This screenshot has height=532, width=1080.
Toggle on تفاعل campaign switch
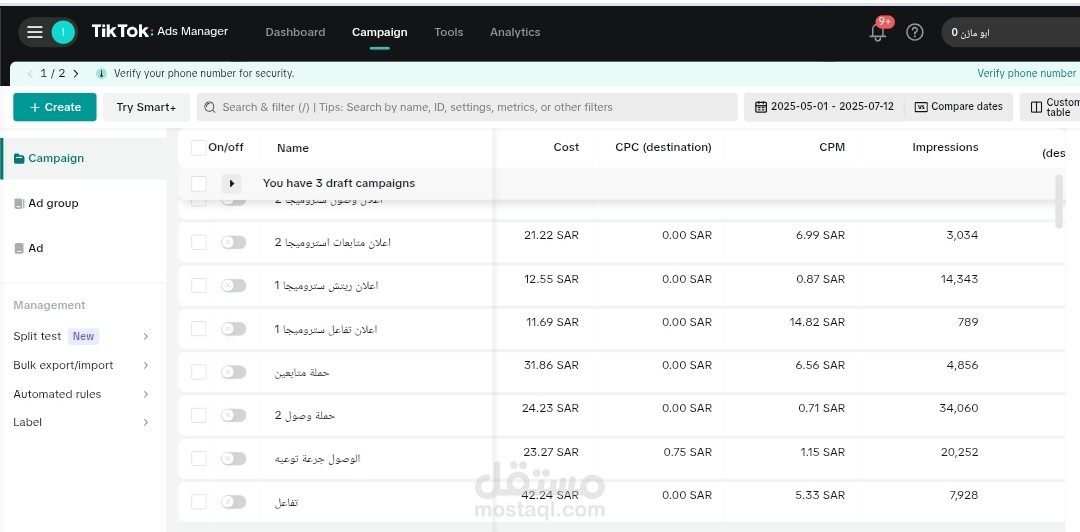(x=233, y=502)
